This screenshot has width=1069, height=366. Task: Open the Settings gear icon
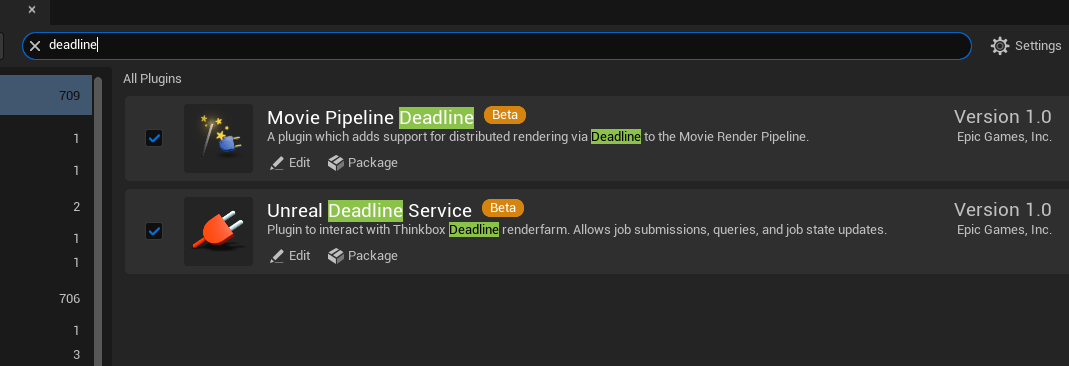pos(999,46)
